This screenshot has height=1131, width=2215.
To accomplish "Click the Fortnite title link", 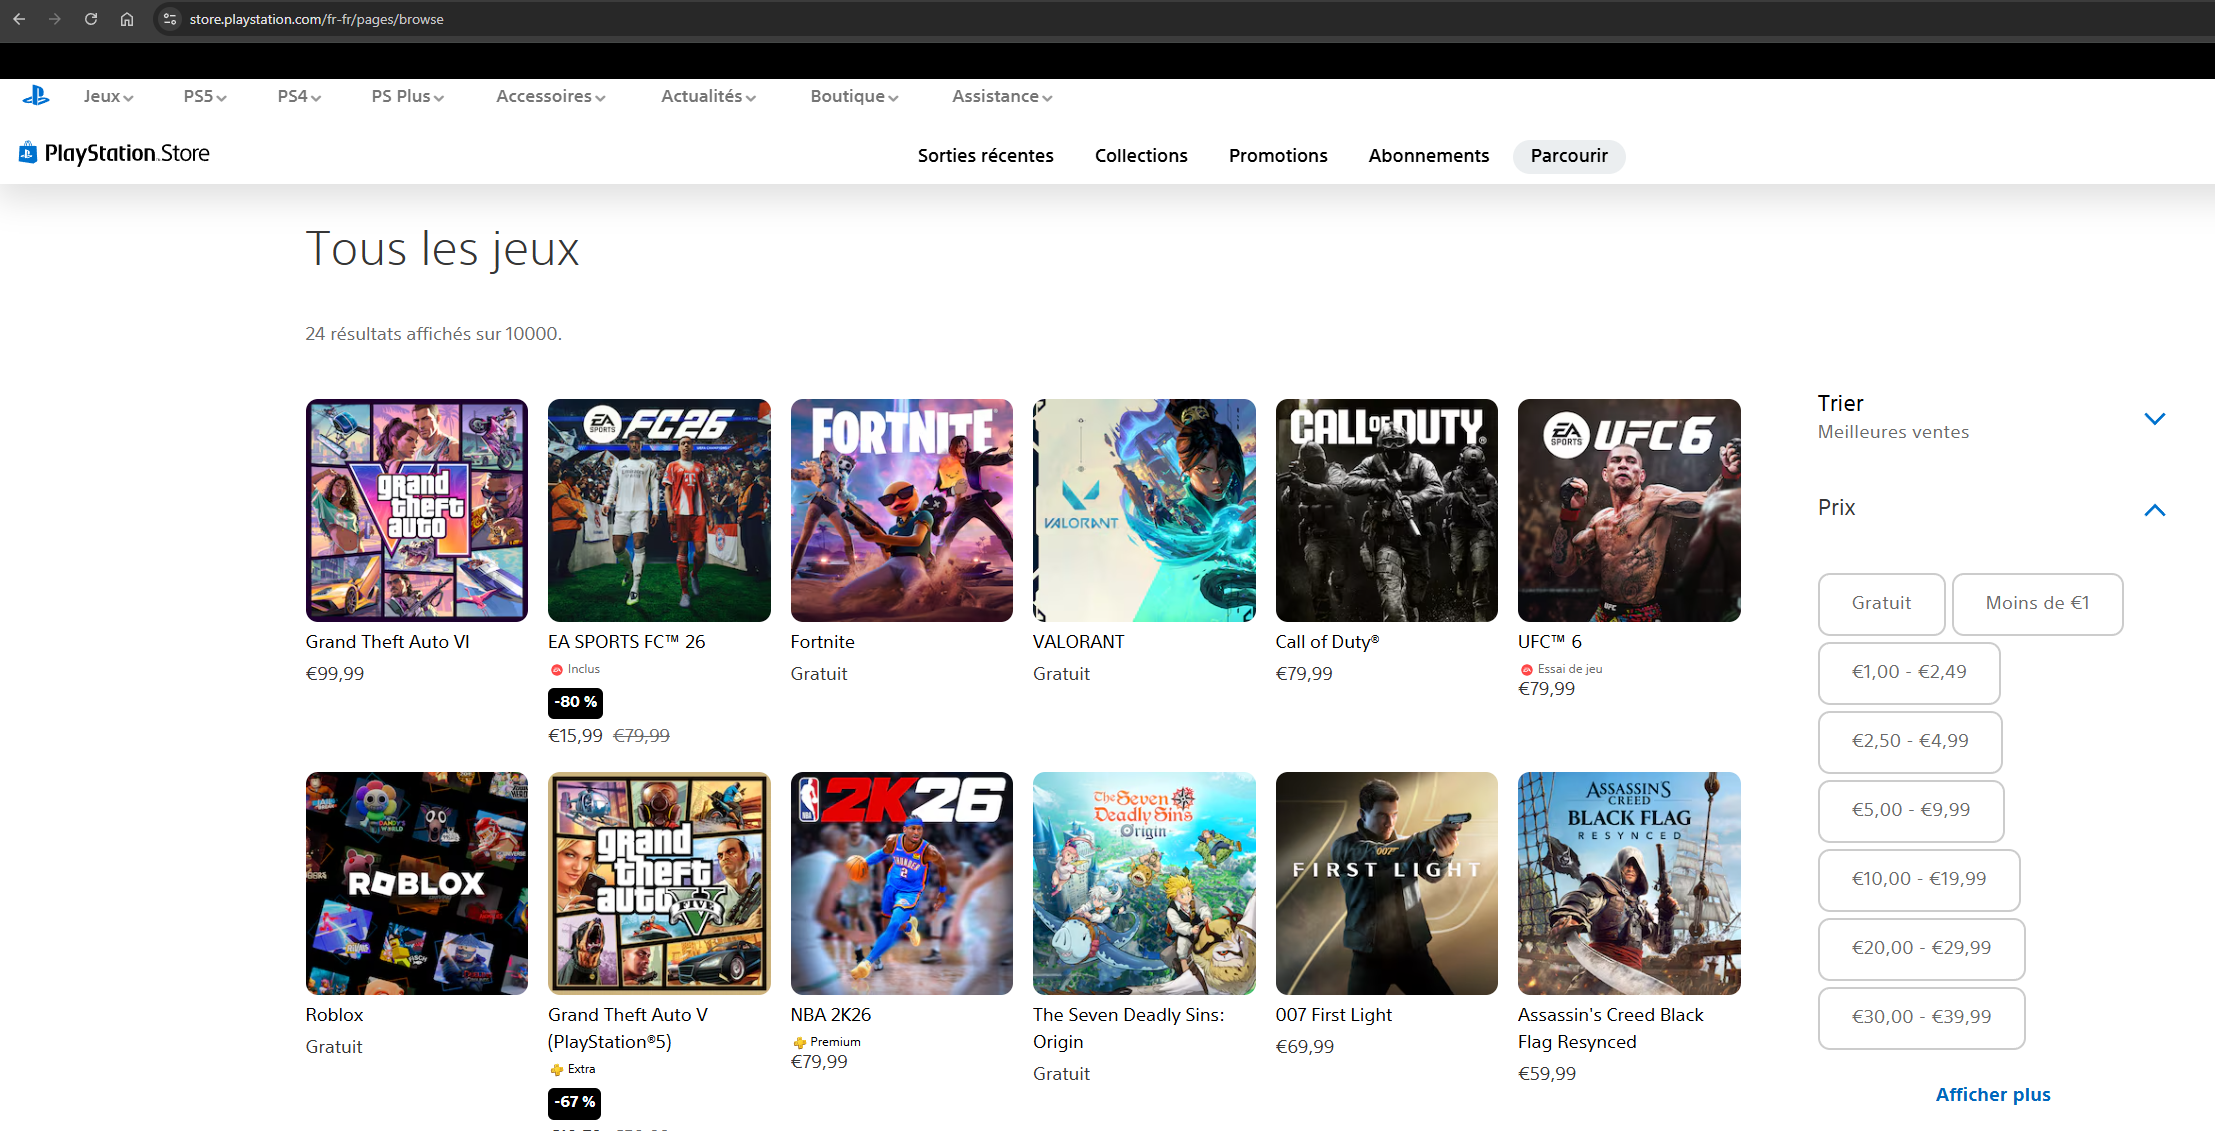I will coord(823,642).
